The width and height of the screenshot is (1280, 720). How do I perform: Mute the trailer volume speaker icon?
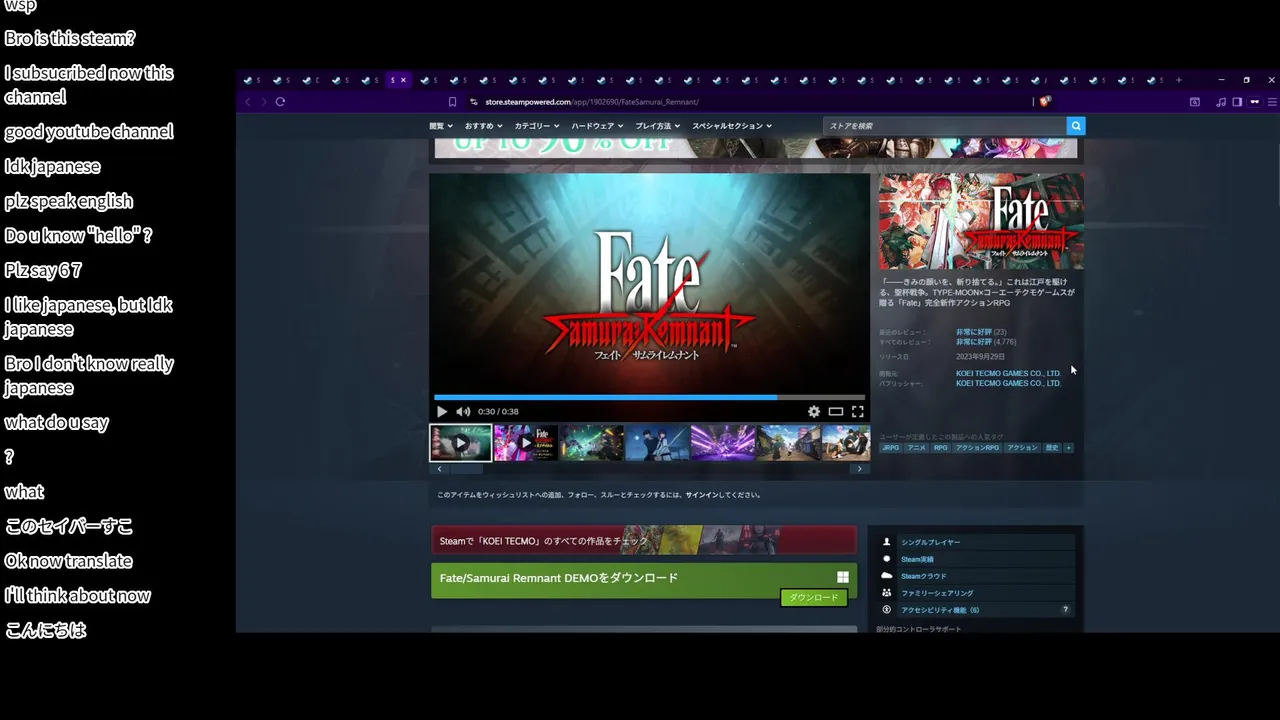463,412
